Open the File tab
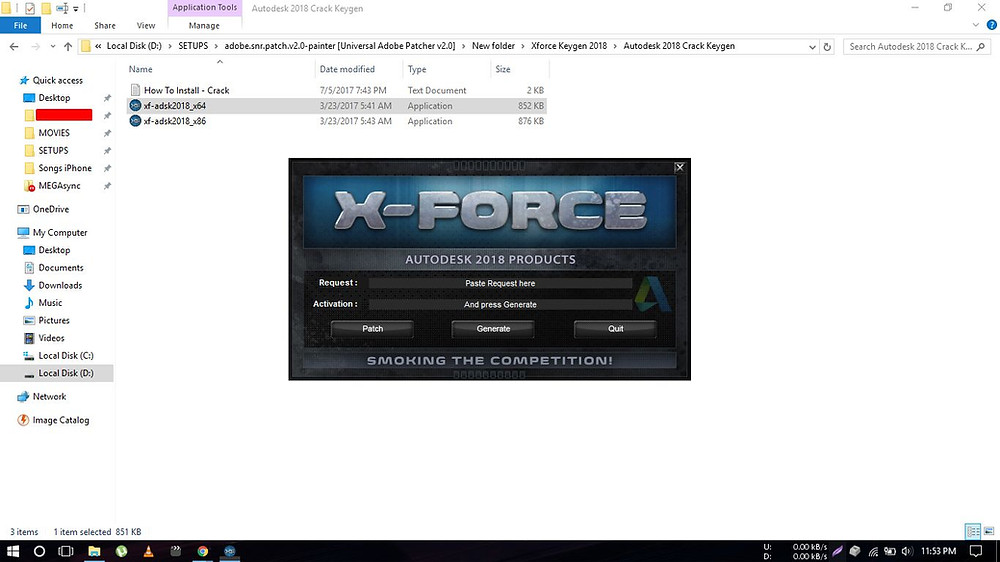Screen dimensions: 1000x562 pyautogui.click(x=20, y=26)
